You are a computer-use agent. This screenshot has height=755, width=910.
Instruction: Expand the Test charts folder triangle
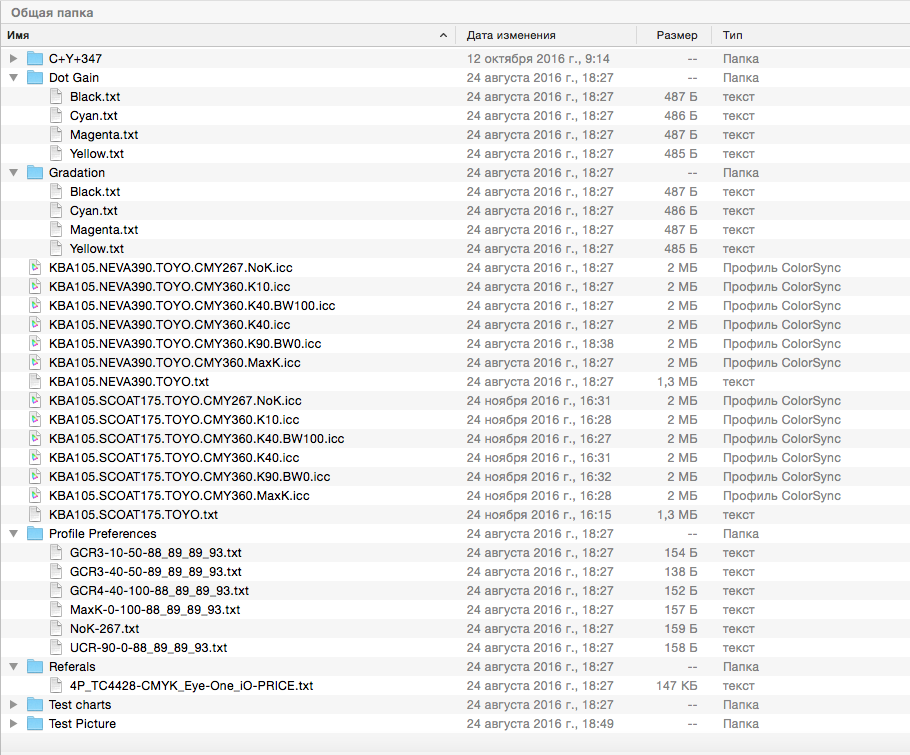tap(13, 705)
